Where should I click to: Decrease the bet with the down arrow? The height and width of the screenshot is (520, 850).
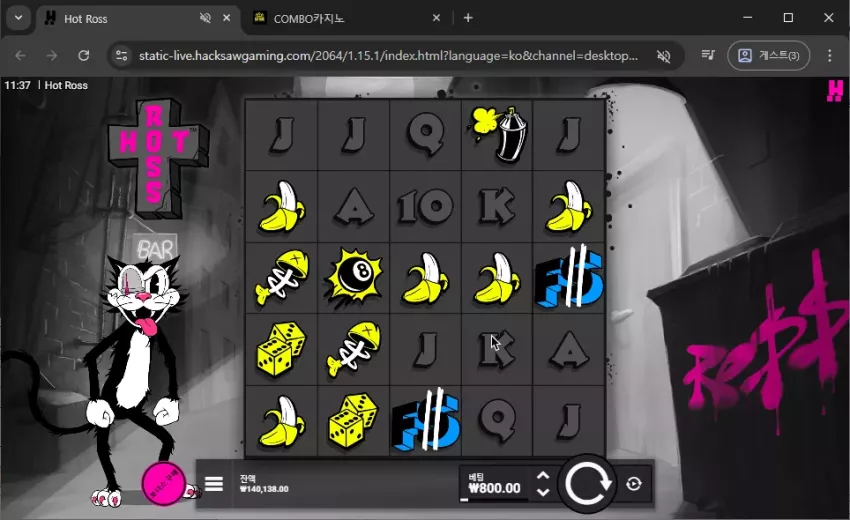[543, 491]
